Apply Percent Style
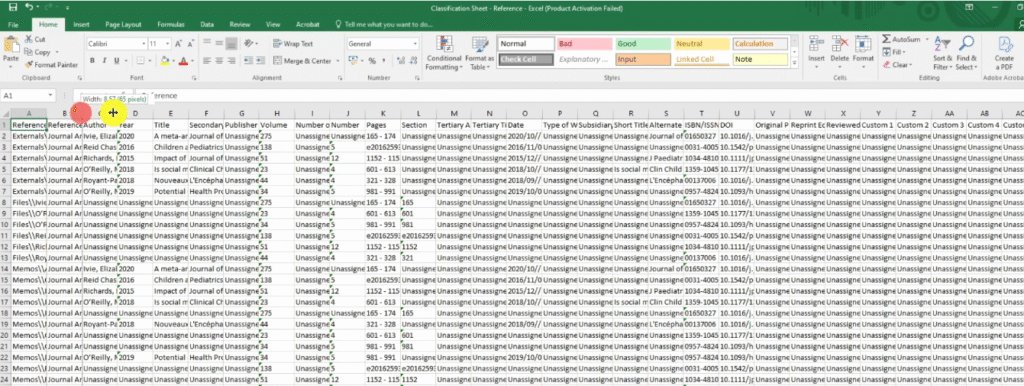The image size is (1024, 386). pos(372,61)
